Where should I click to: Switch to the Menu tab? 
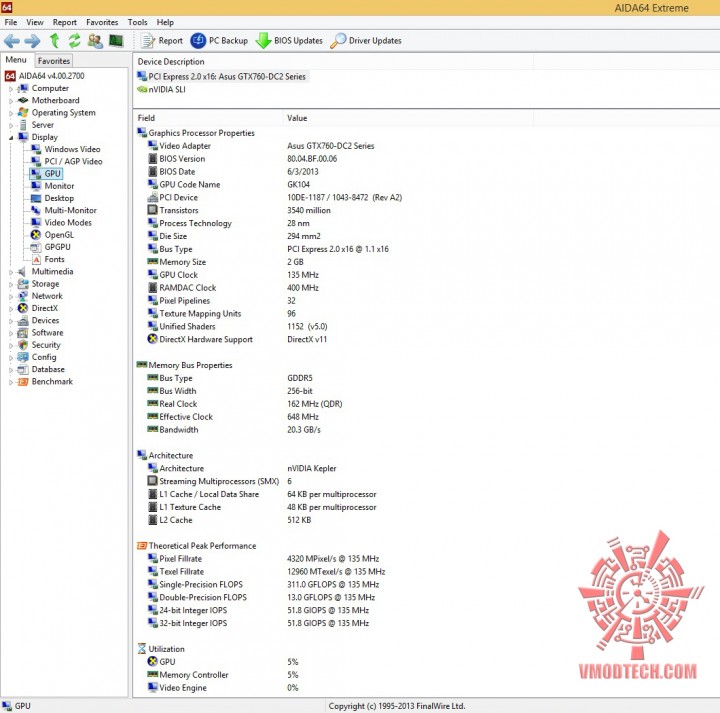pos(16,60)
